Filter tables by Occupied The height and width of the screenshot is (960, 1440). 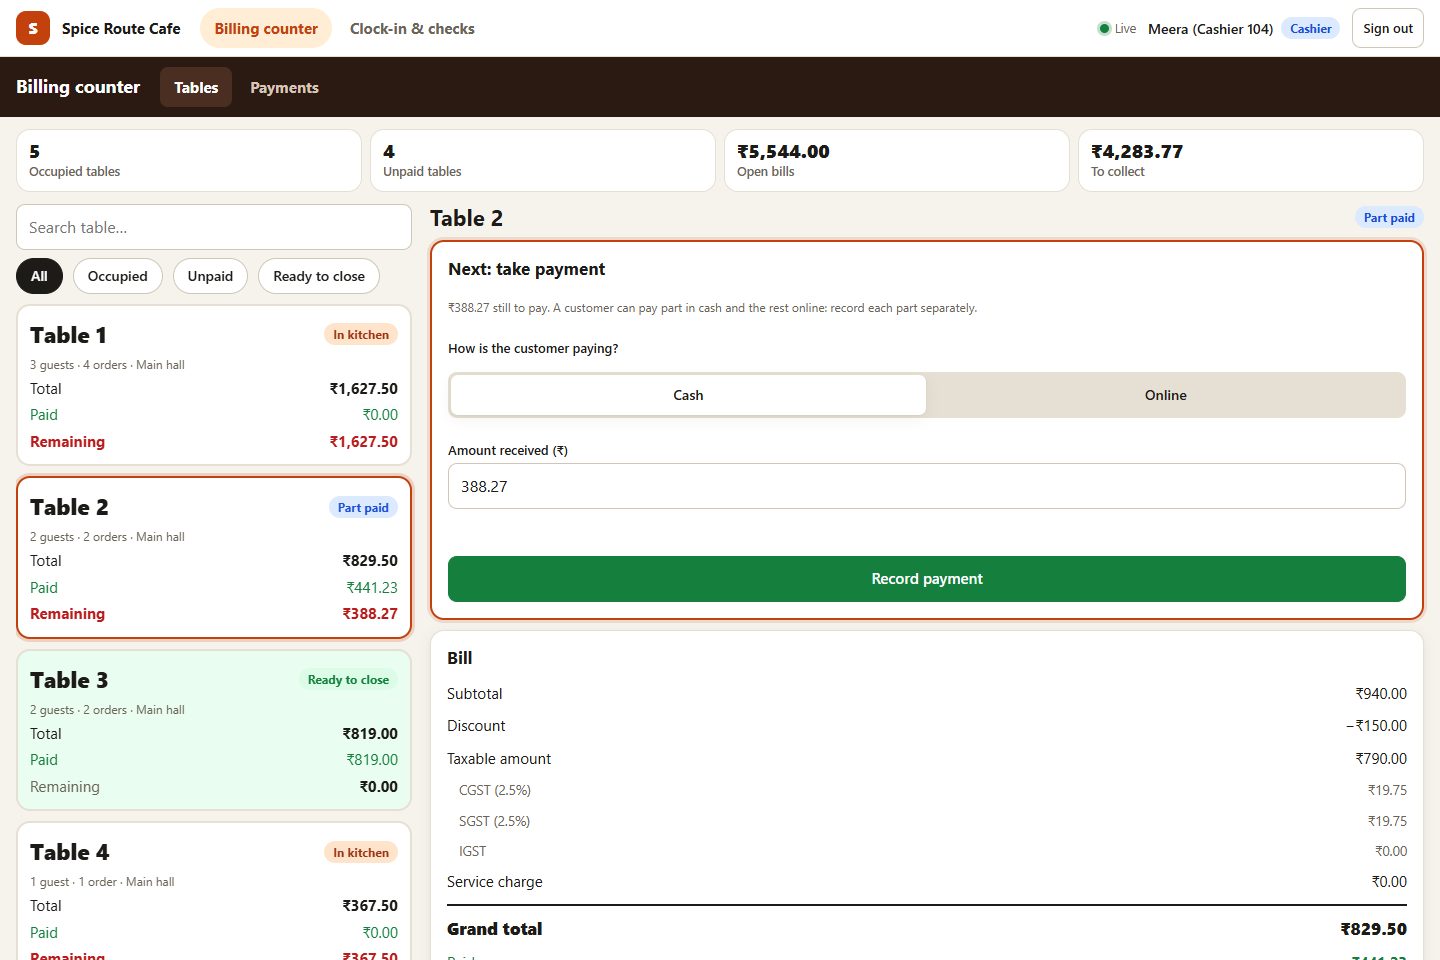pyautogui.click(x=117, y=276)
